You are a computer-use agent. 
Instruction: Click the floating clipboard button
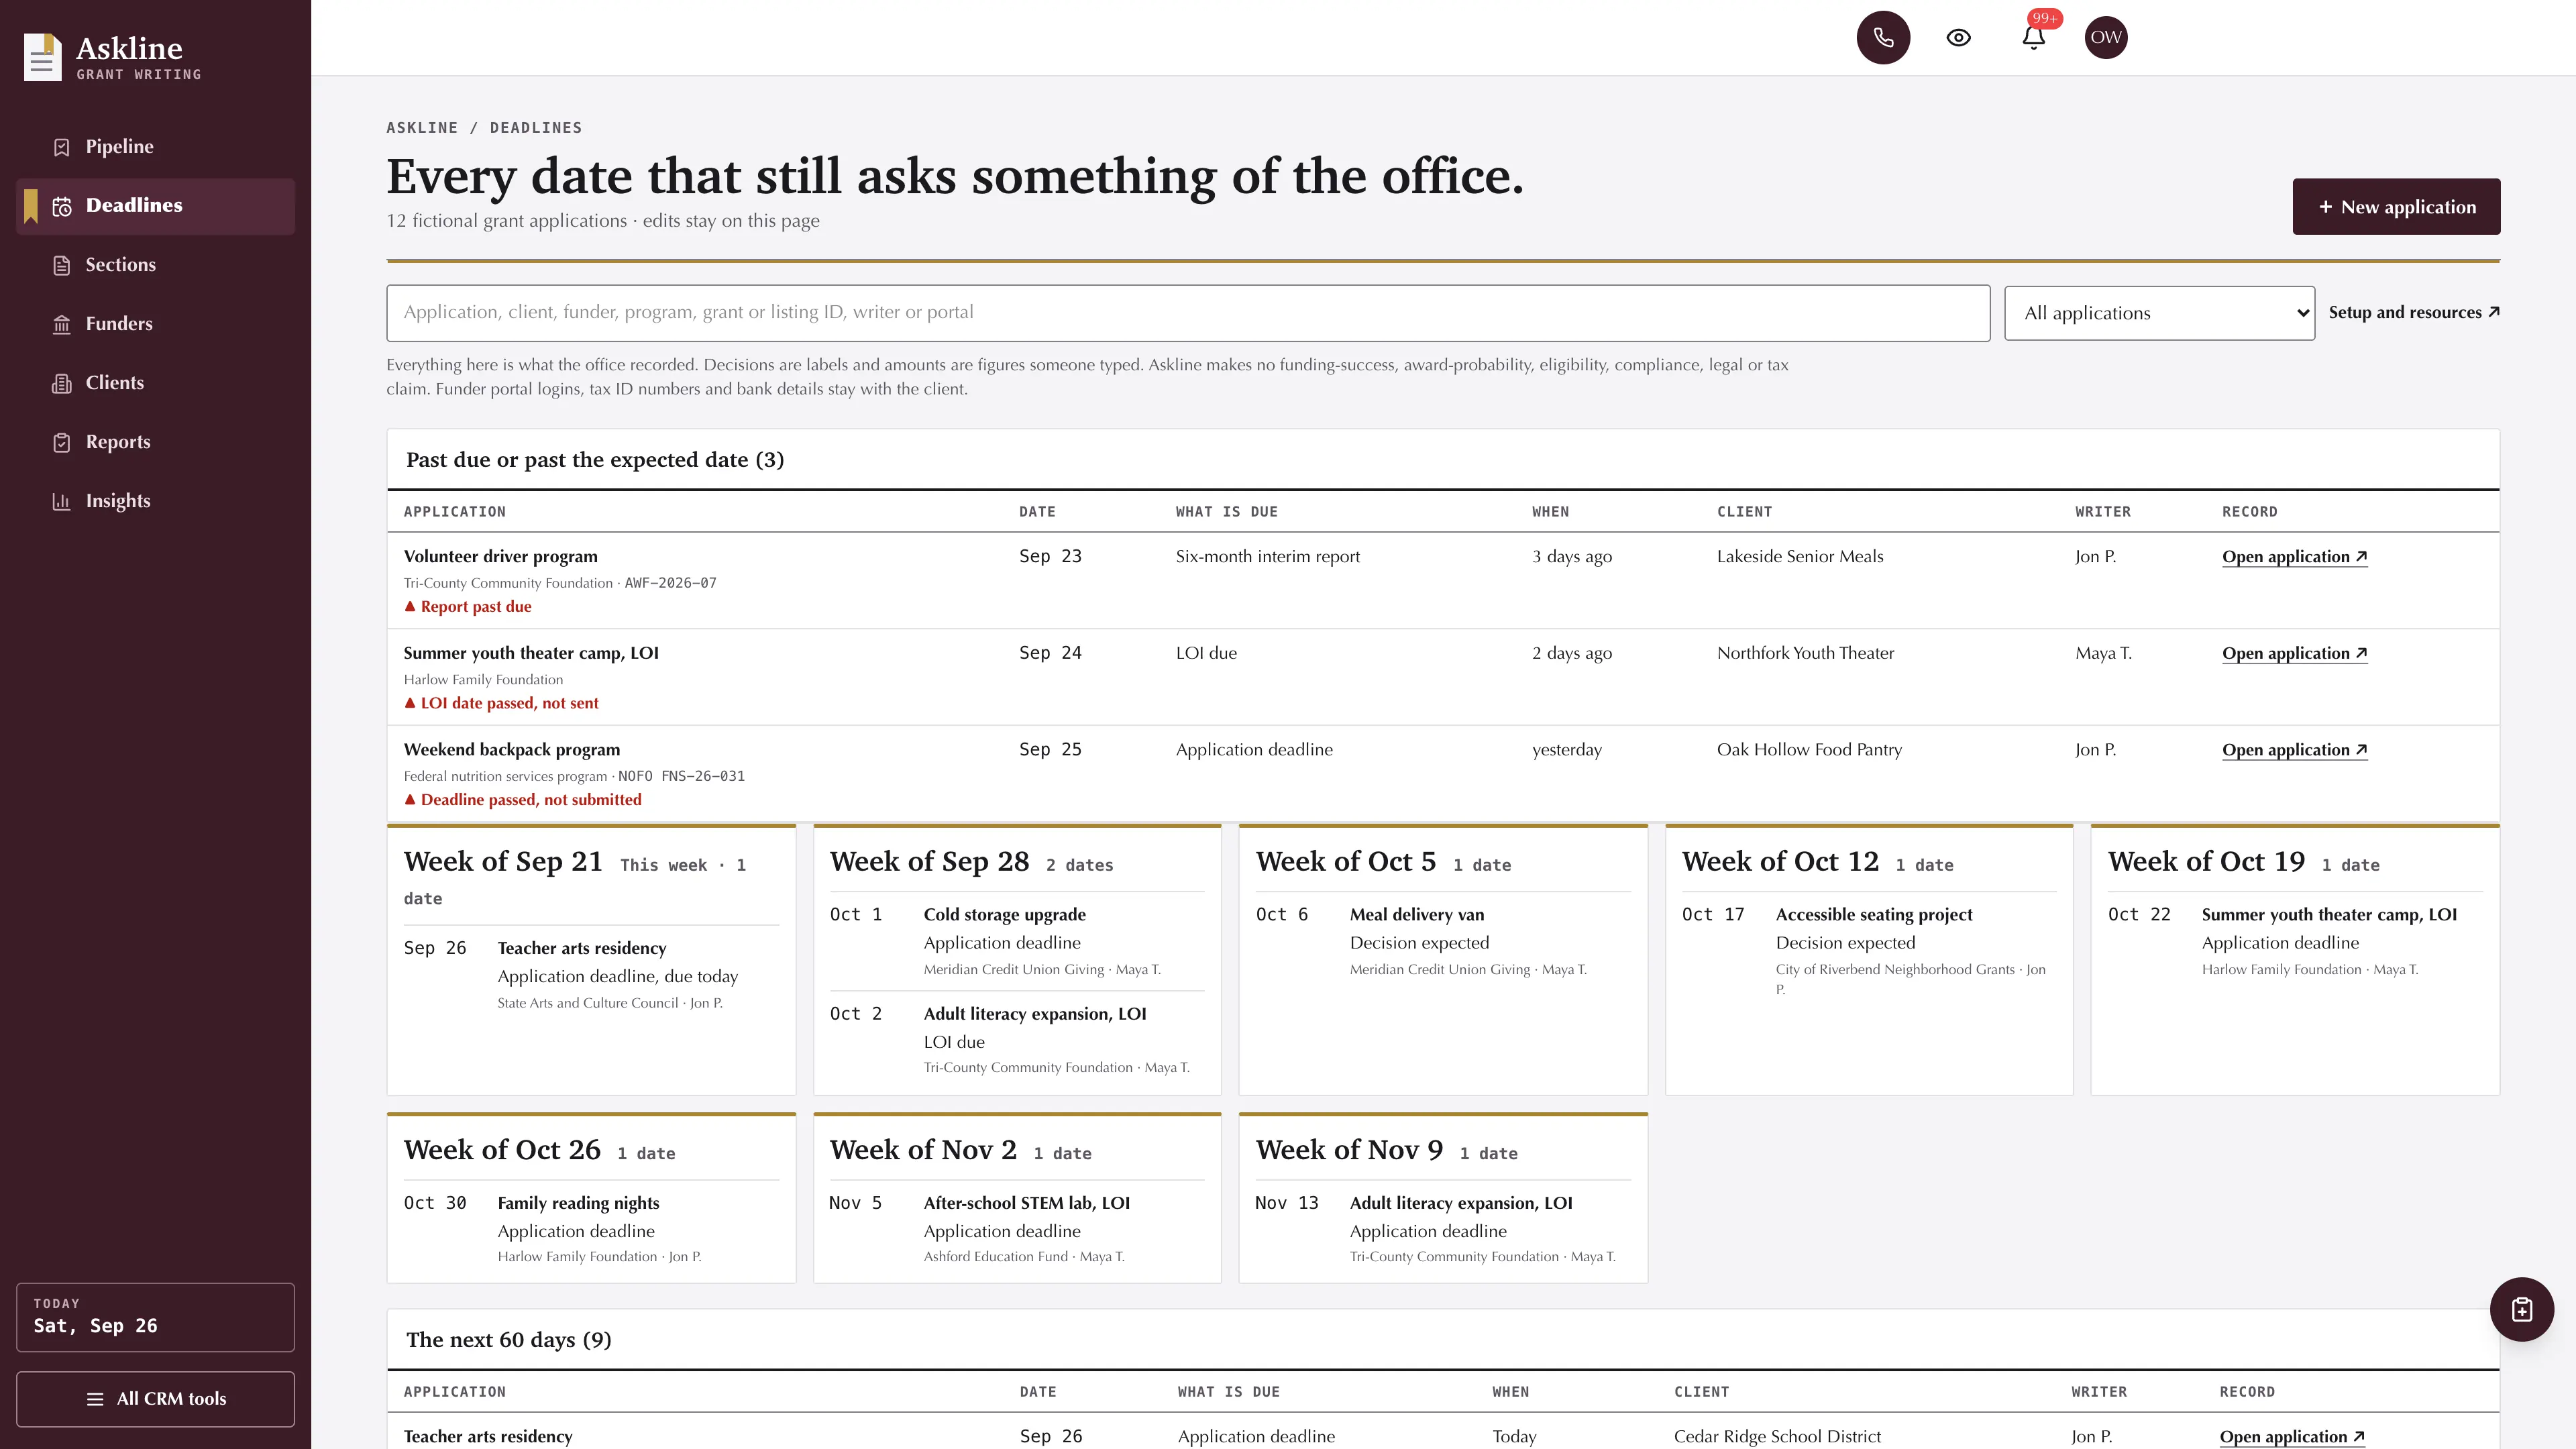click(x=2522, y=1309)
